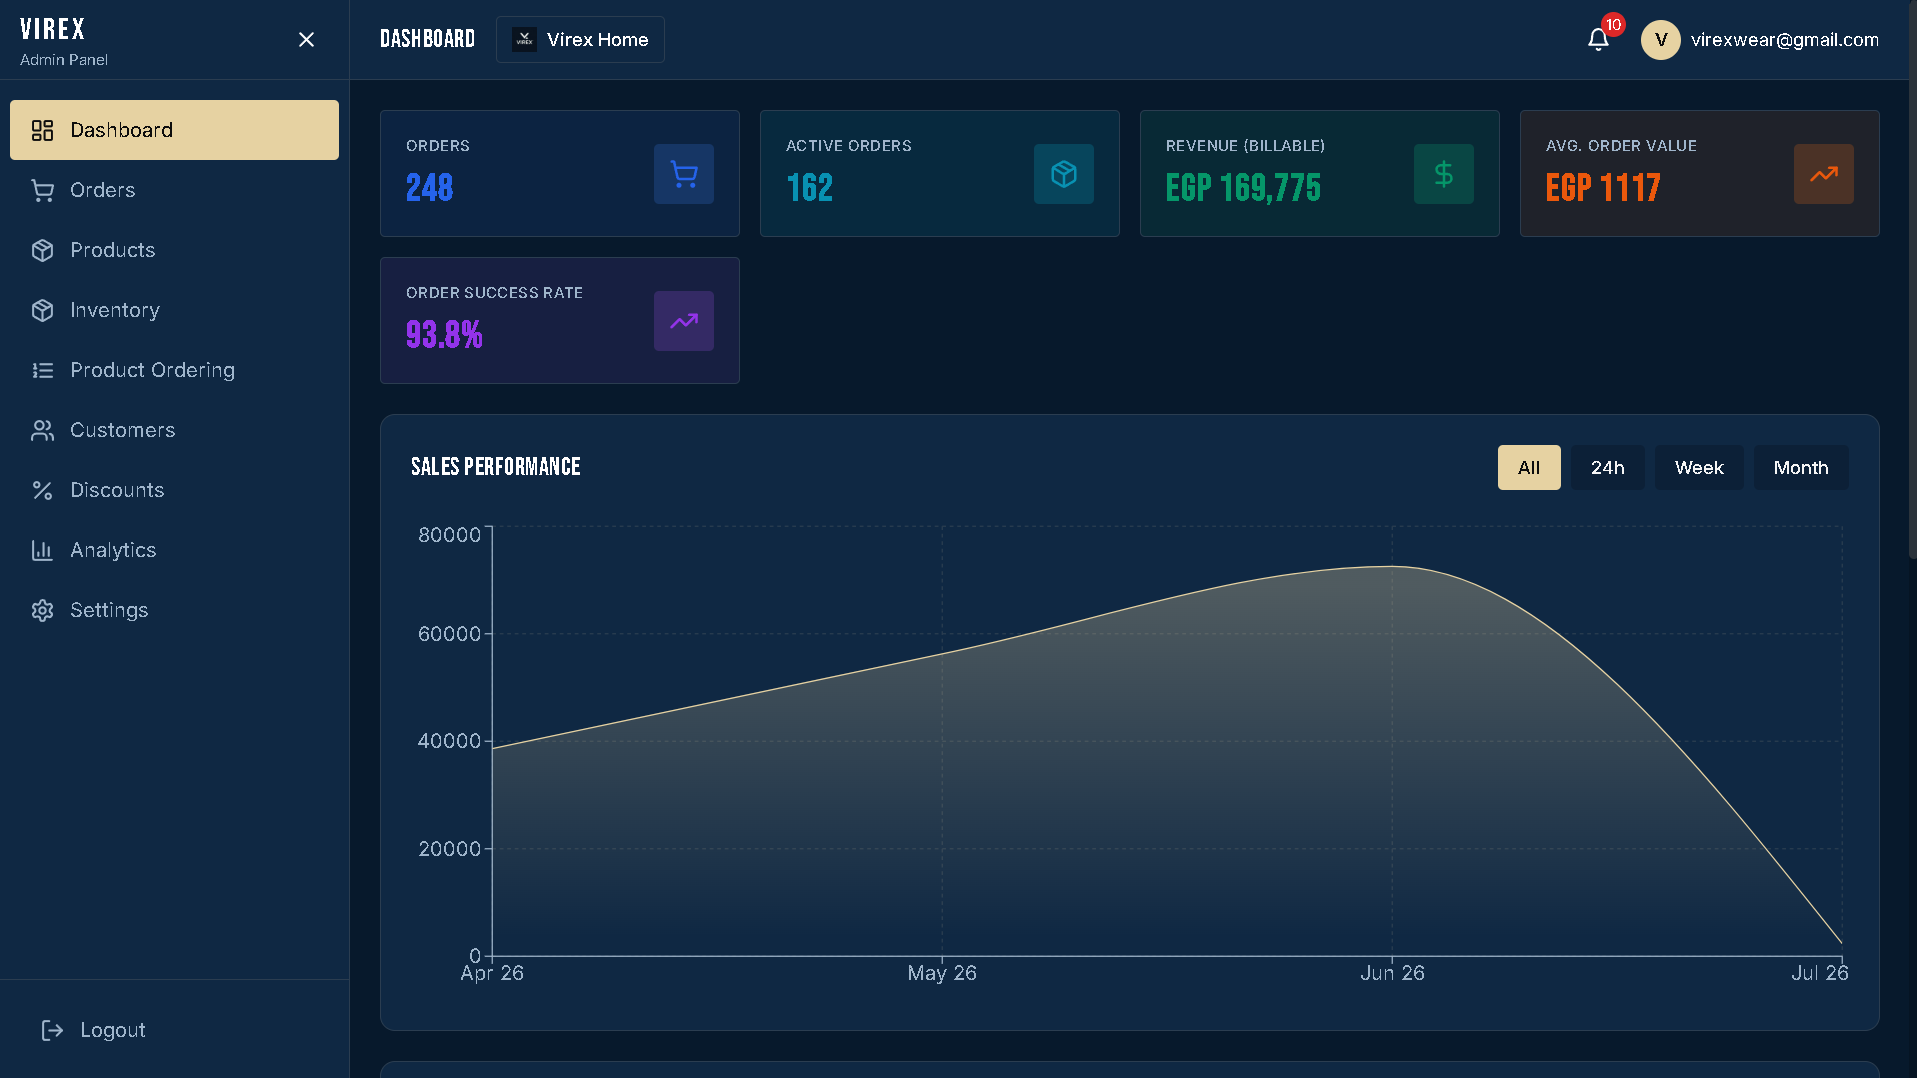Click the 80000 y-axis label
1917x1078 pixels.
point(449,535)
